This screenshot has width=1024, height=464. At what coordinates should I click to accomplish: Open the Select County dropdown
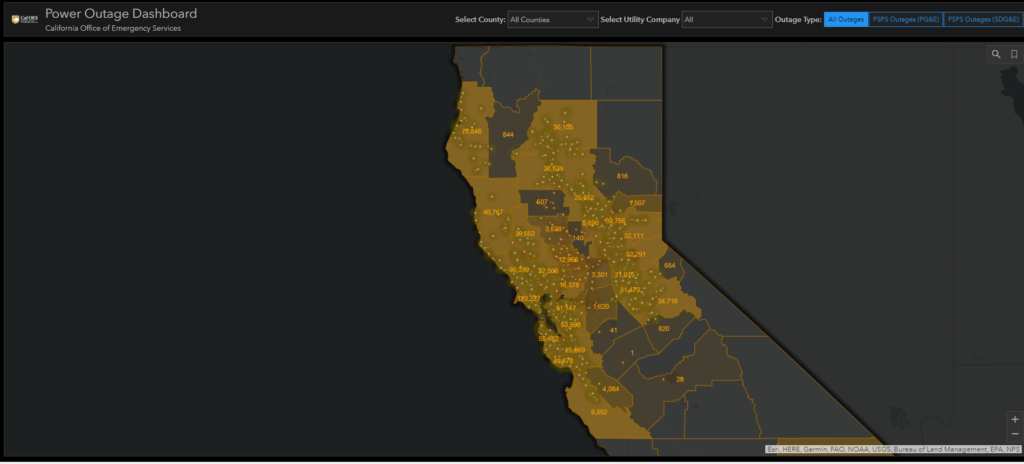552,19
